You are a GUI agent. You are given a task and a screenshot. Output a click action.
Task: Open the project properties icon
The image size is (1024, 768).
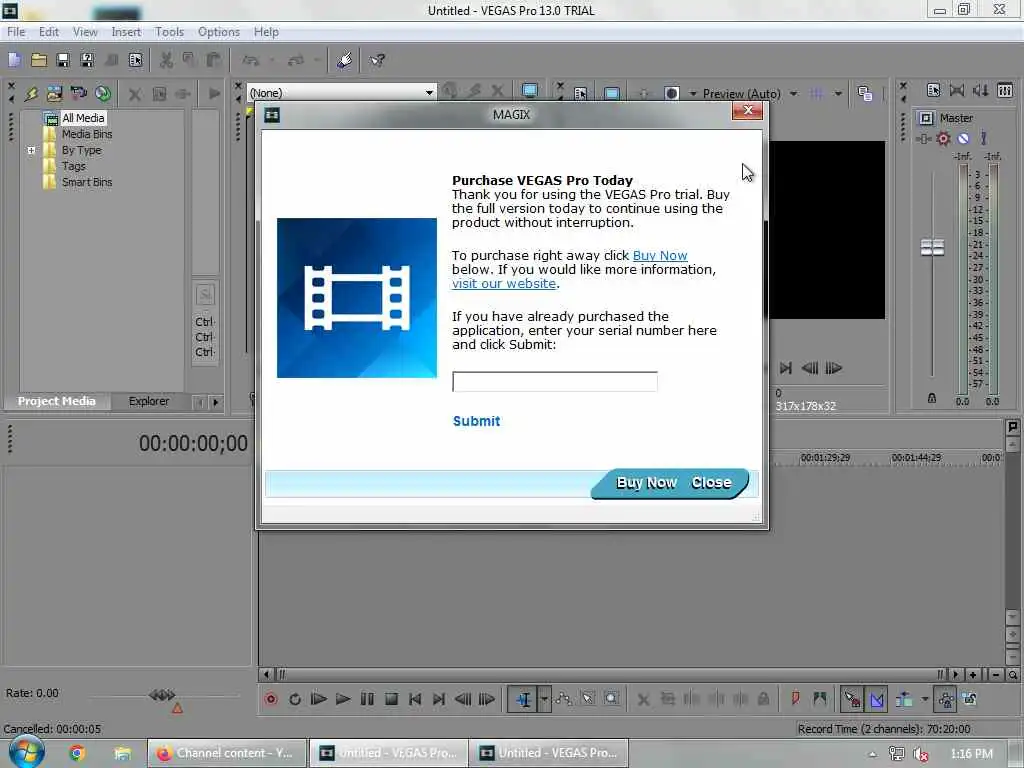[135, 60]
